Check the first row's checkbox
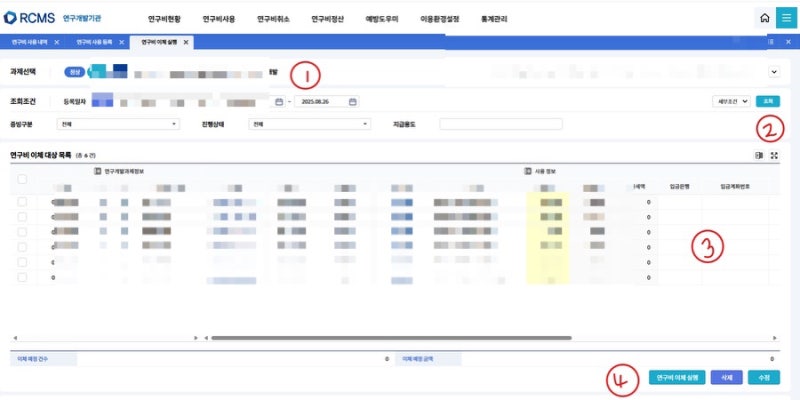800x400 pixels. click(22, 202)
